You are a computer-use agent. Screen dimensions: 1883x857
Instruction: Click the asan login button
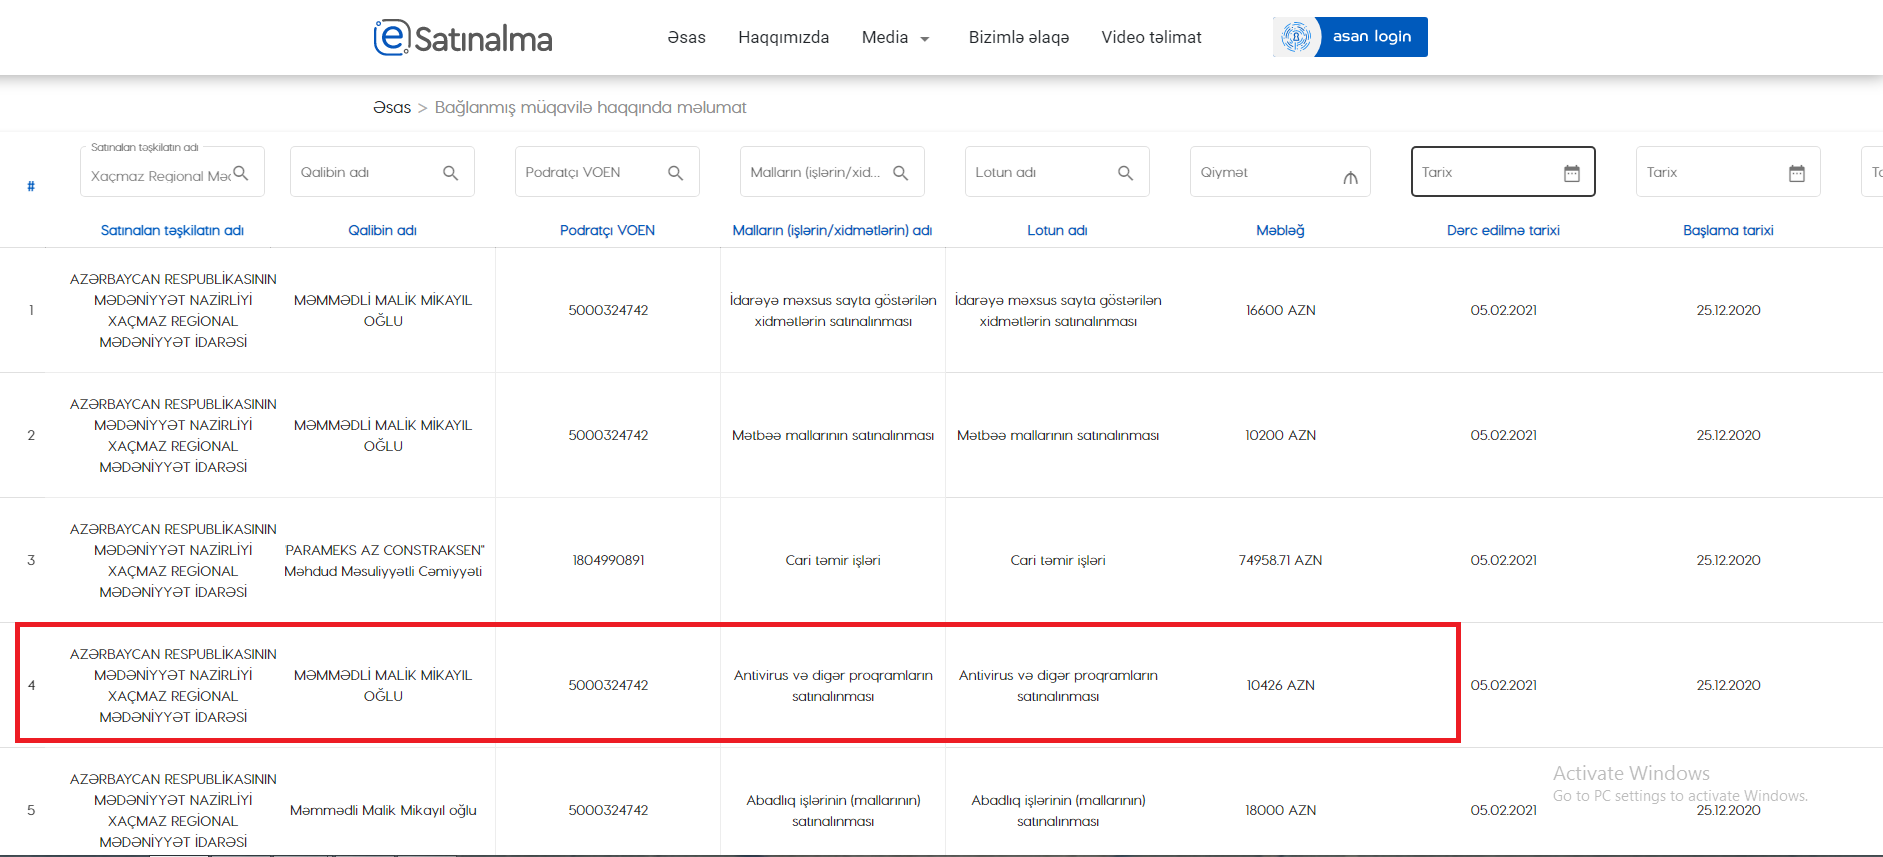pos(1370,37)
